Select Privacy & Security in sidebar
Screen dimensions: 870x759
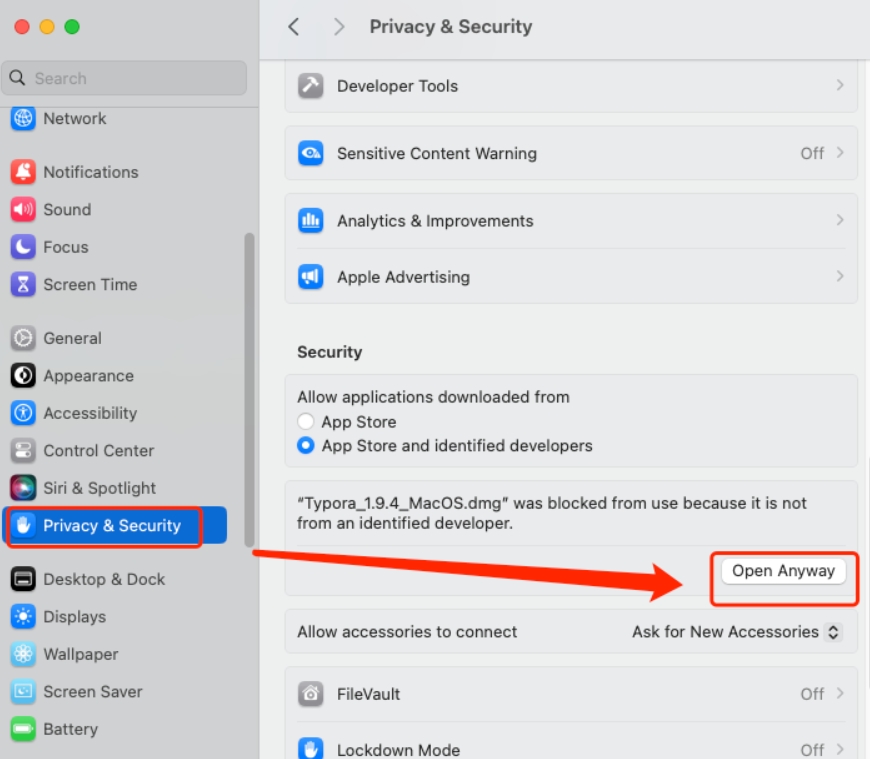click(112, 526)
